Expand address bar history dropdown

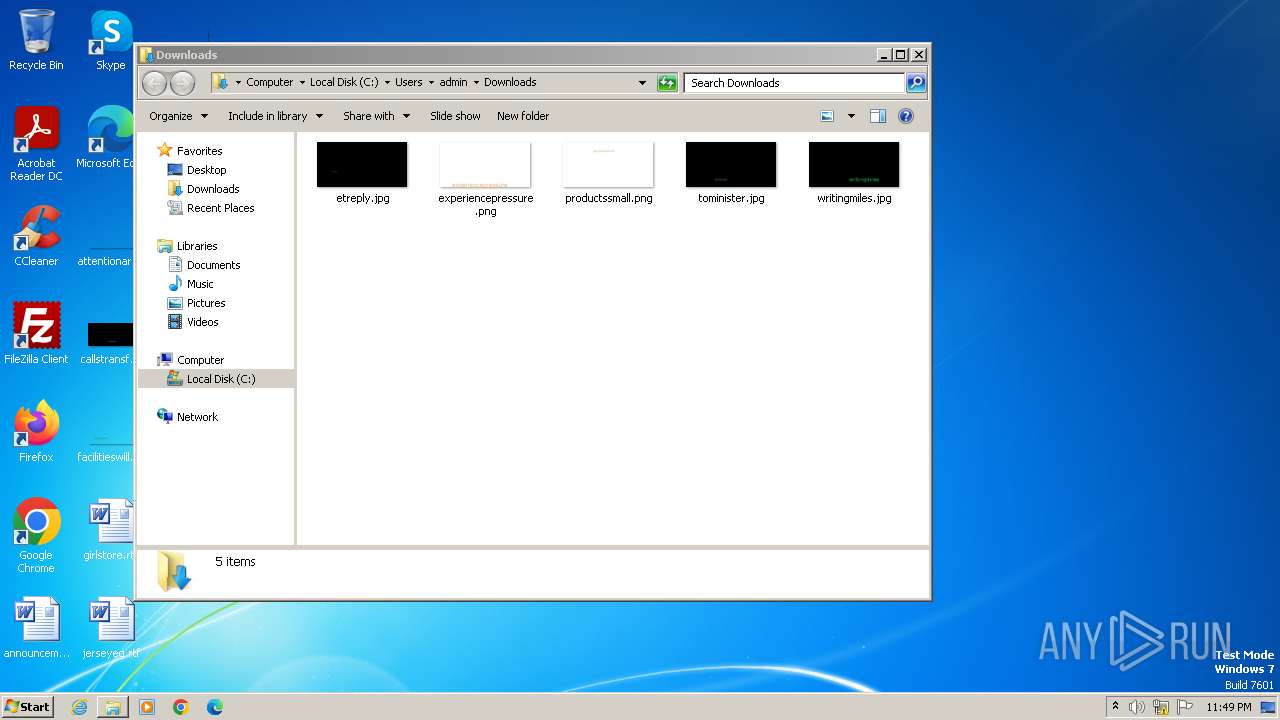pyautogui.click(x=642, y=83)
